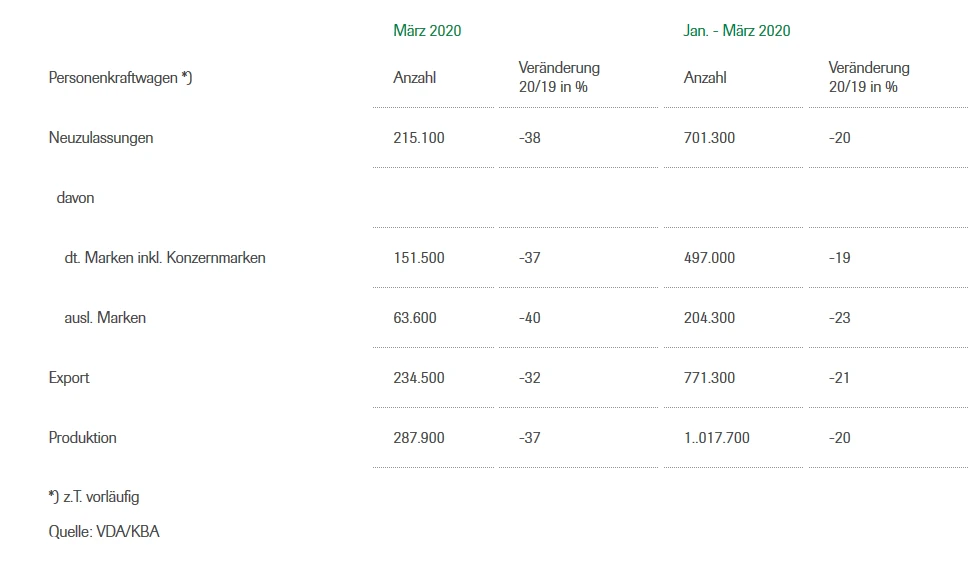Click the standalone "März 2020" column header
The width and height of the screenshot is (975, 579).
pos(427,31)
